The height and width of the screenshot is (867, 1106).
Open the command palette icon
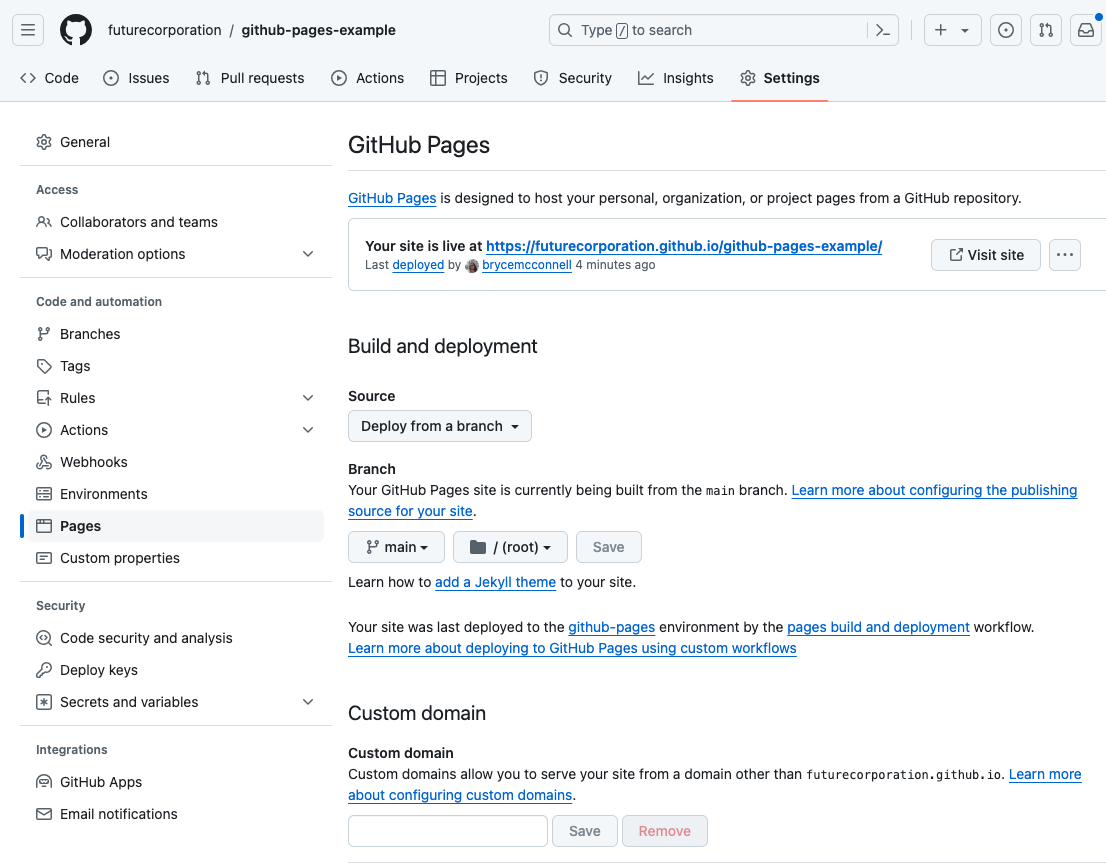882,30
